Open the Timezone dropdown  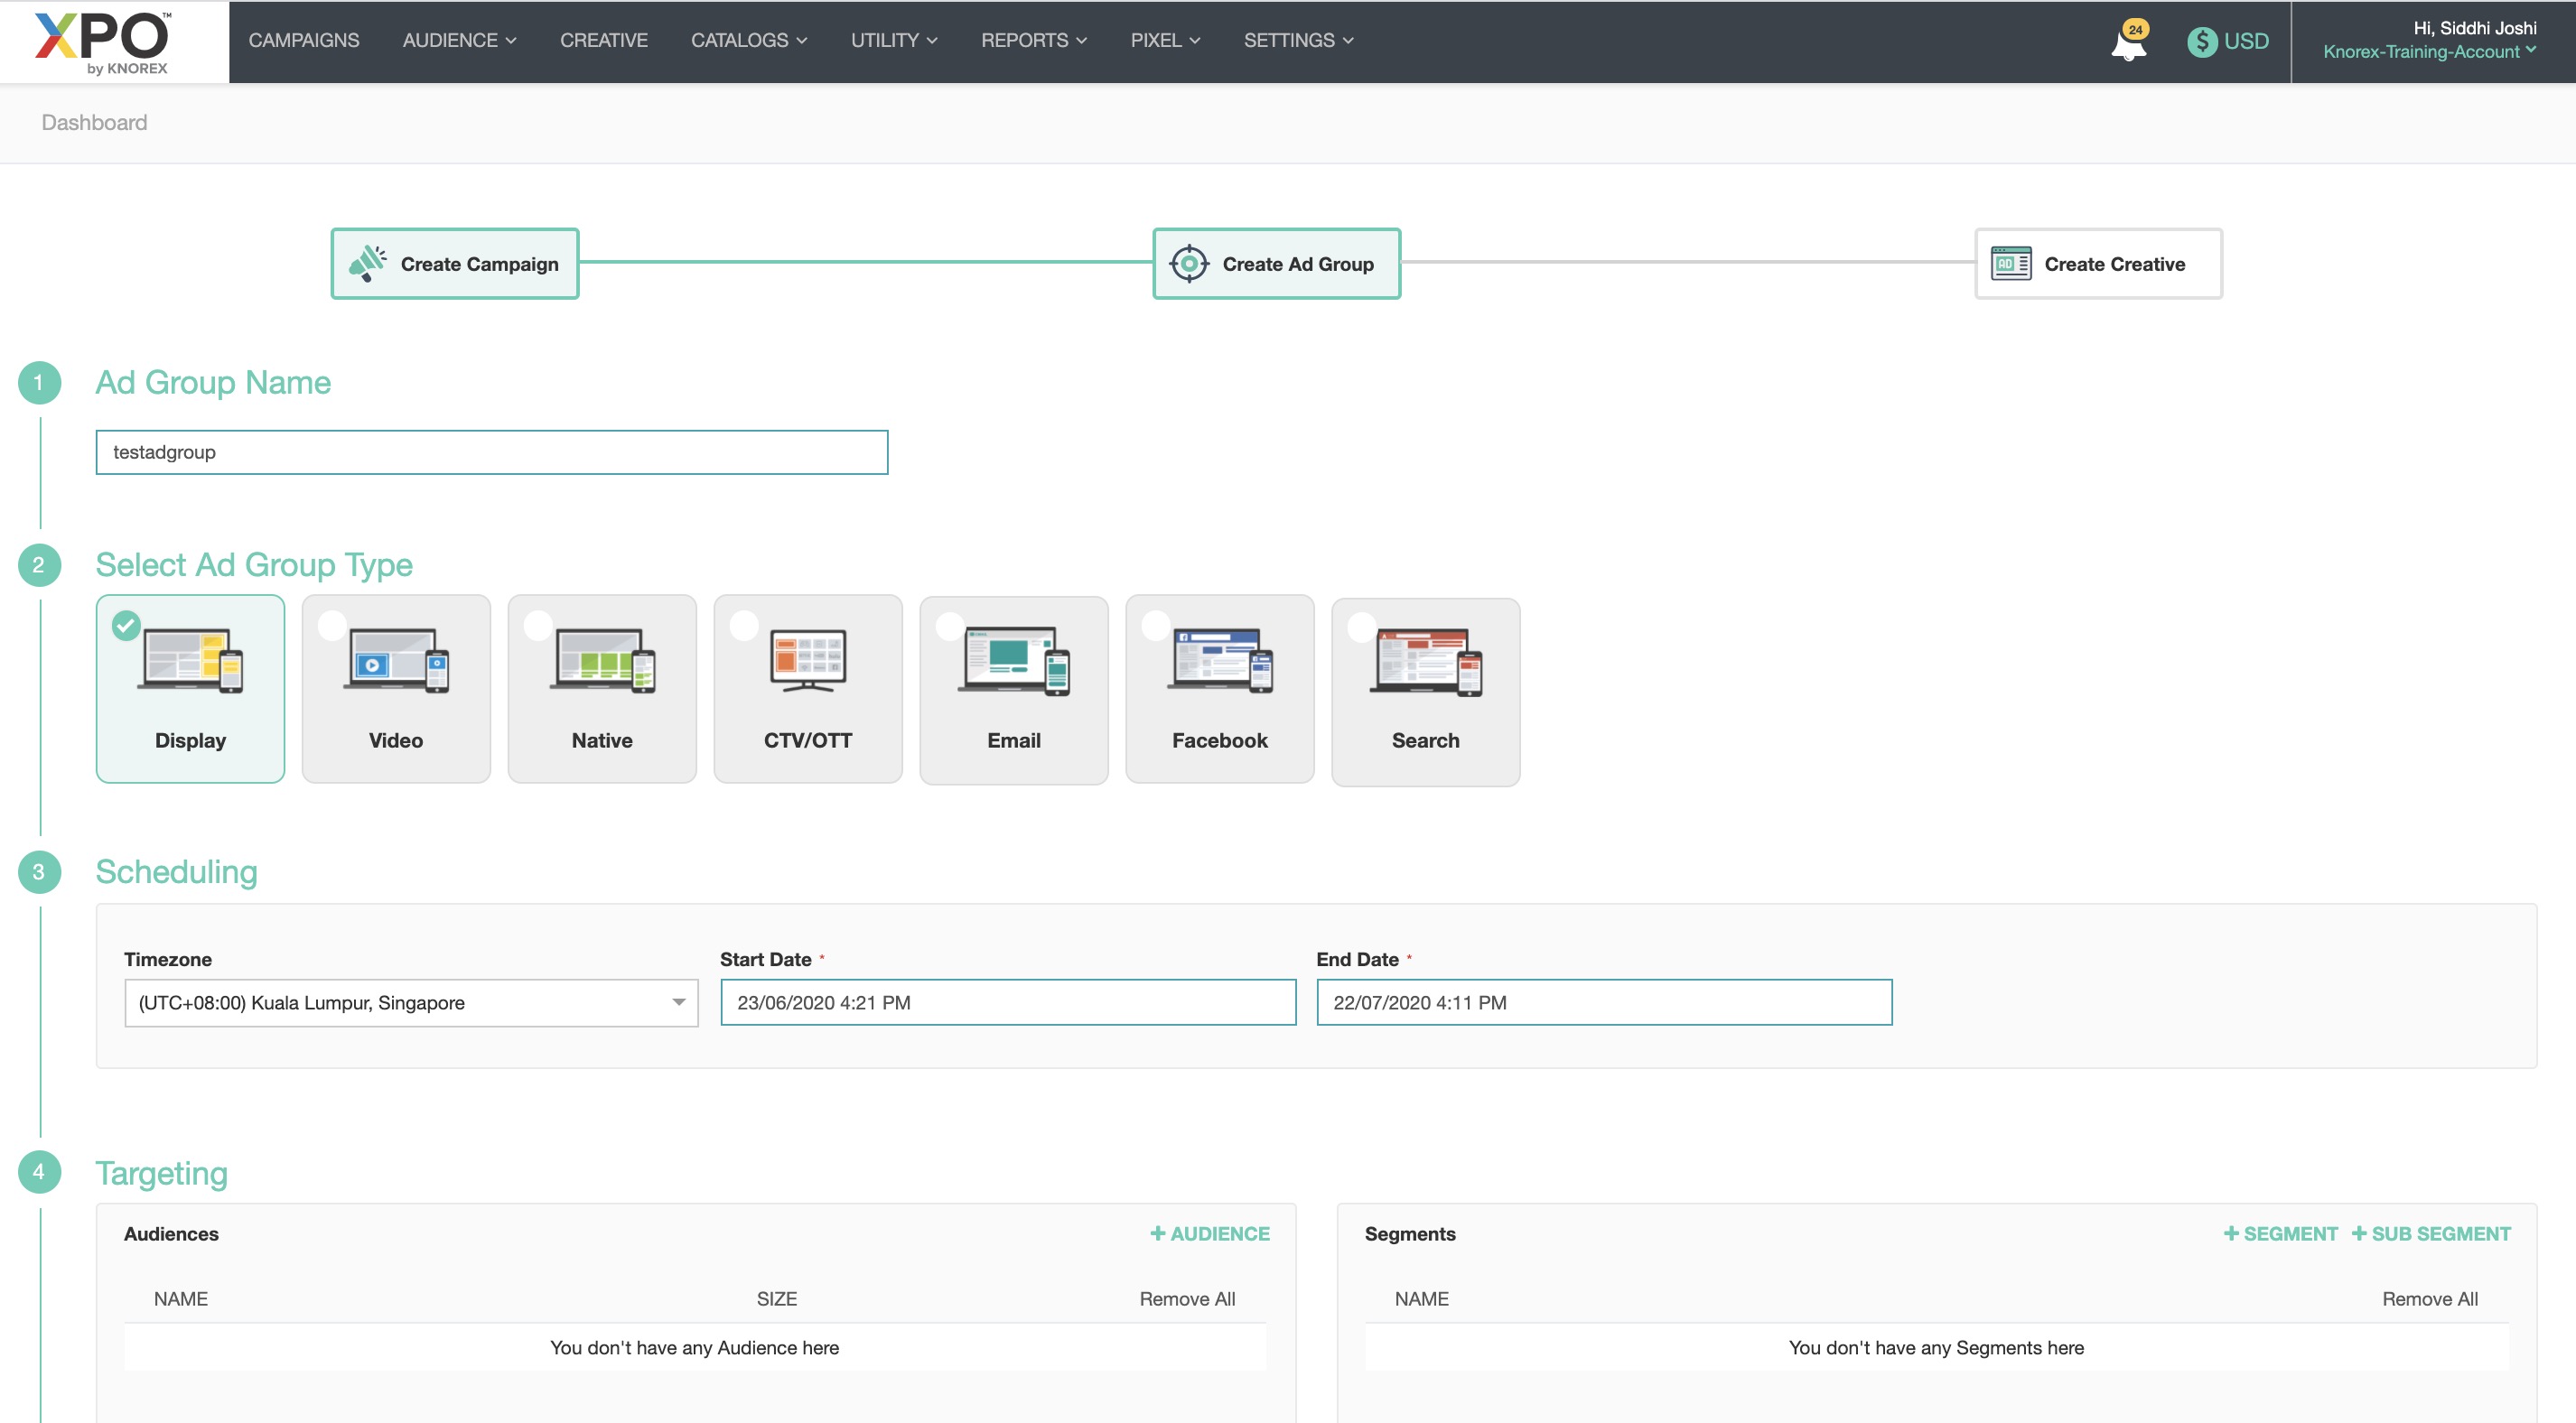click(x=411, y=1002)
